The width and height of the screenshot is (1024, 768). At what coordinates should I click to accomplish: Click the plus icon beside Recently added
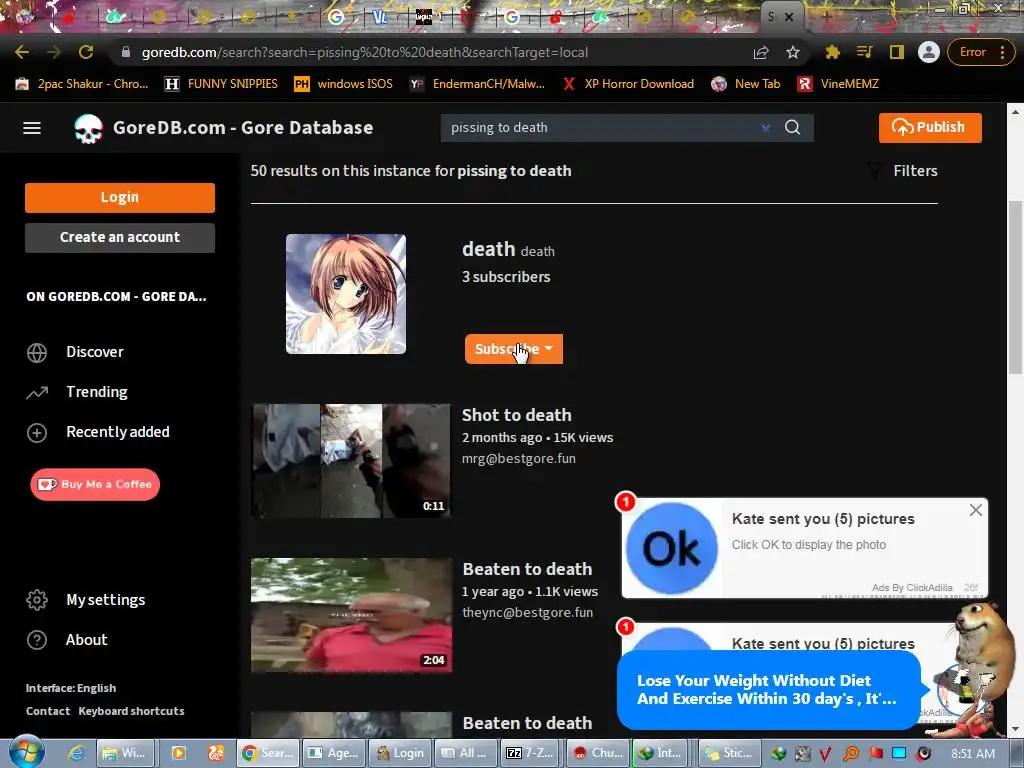37,432
